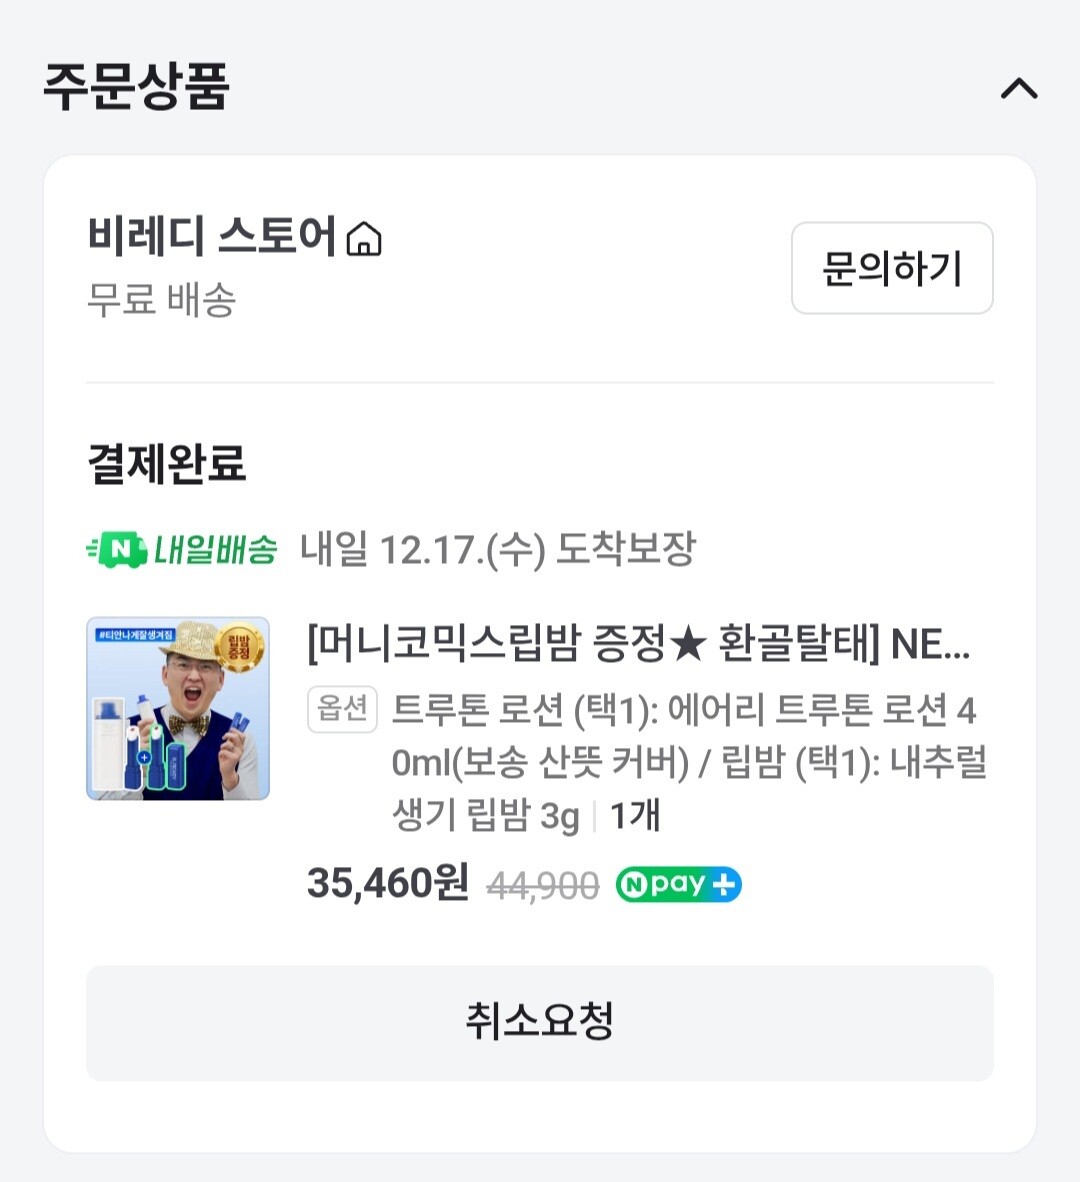This screenshot has width=1080, height=1182.
Task: Click the crossed-out 44,900 original price
Action: 543,886
